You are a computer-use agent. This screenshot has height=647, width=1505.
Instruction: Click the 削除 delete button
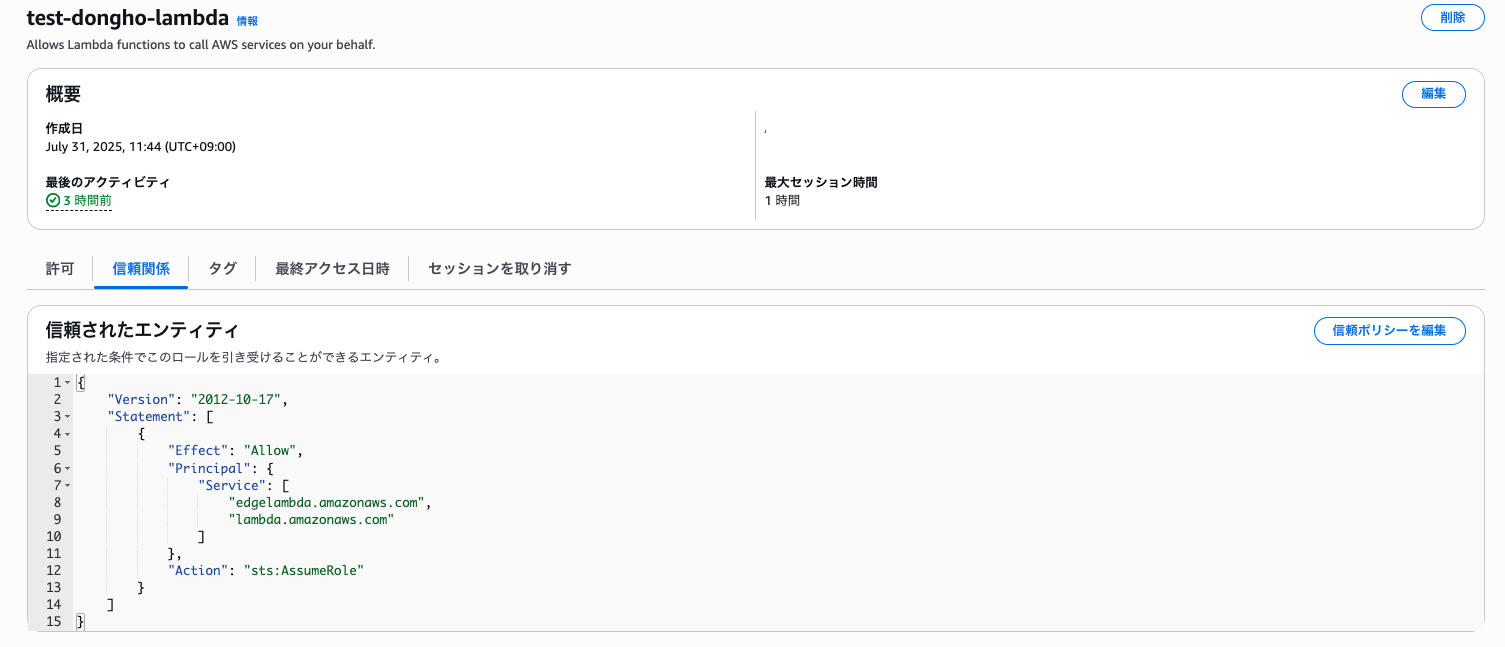point(1452,18)
